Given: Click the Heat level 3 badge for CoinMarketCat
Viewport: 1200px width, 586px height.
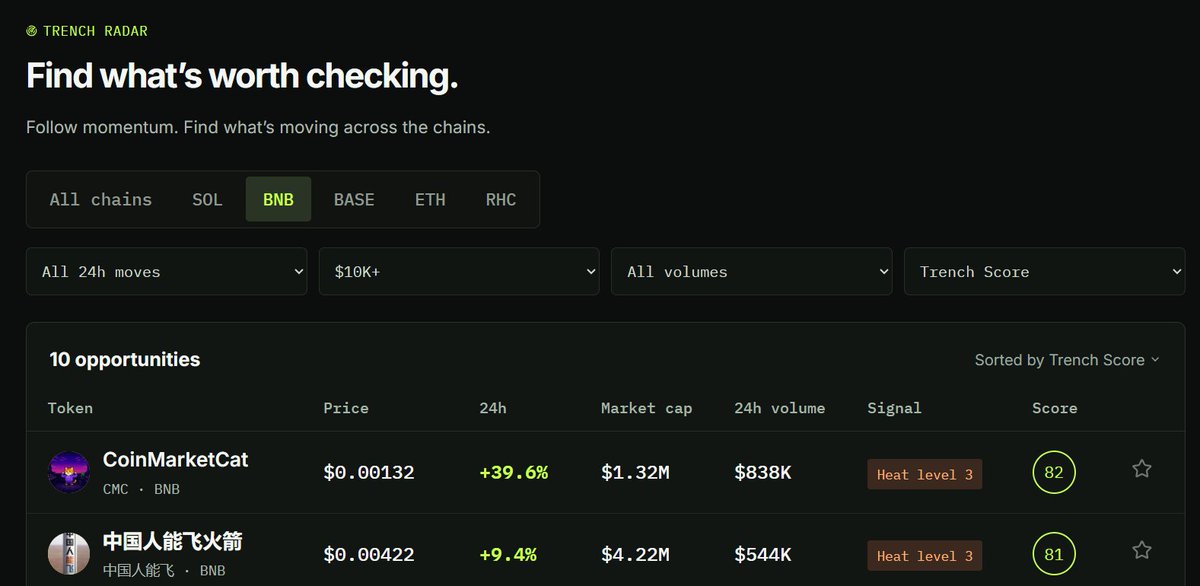Looking at the screenshot, I should click(924, 474).
